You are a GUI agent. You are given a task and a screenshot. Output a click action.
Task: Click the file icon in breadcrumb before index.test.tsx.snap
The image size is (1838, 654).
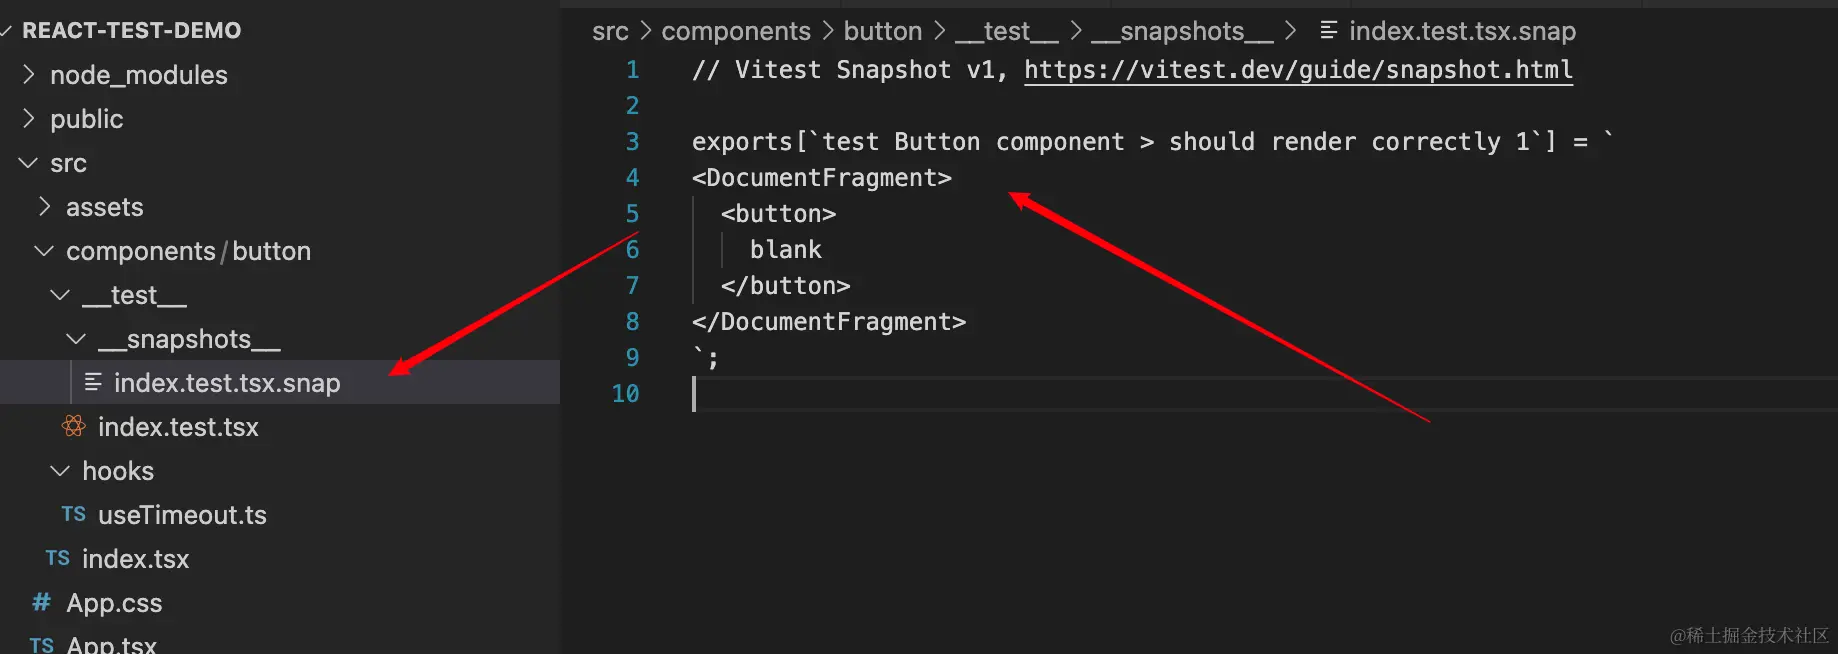[1329, 31]
